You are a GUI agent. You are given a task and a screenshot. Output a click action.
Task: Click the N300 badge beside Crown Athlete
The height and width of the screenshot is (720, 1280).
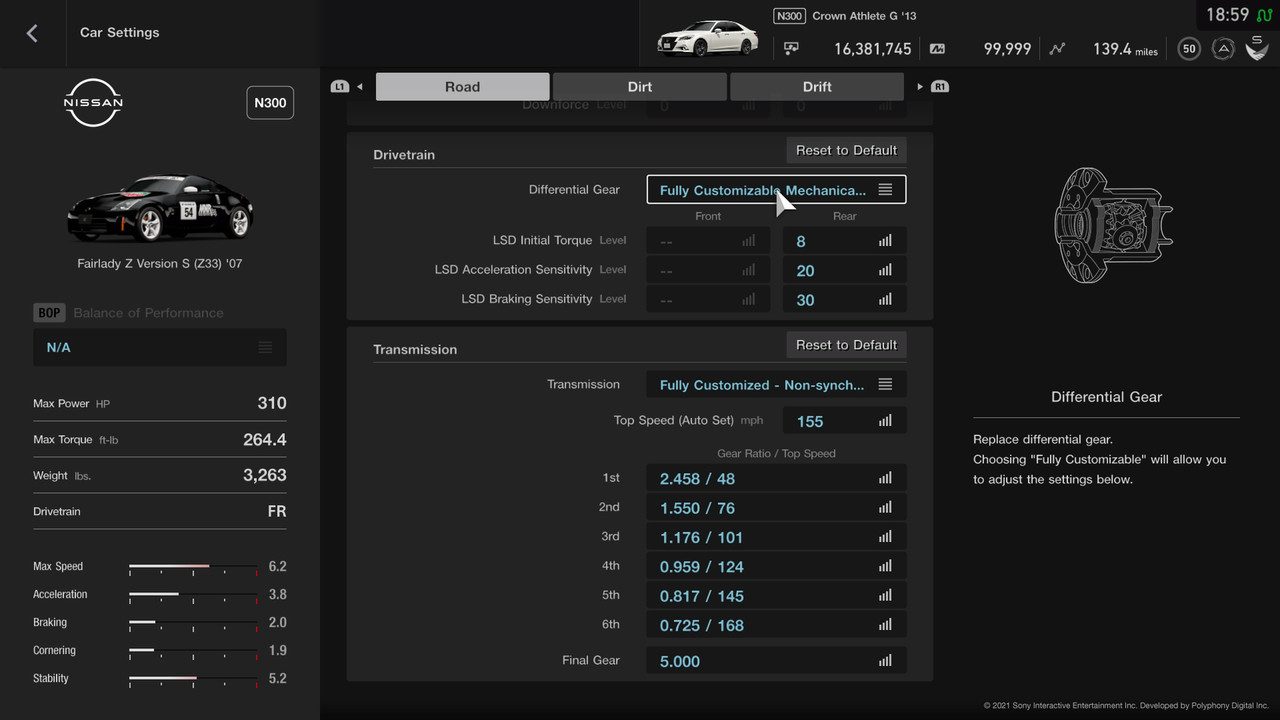coord(789,16)
